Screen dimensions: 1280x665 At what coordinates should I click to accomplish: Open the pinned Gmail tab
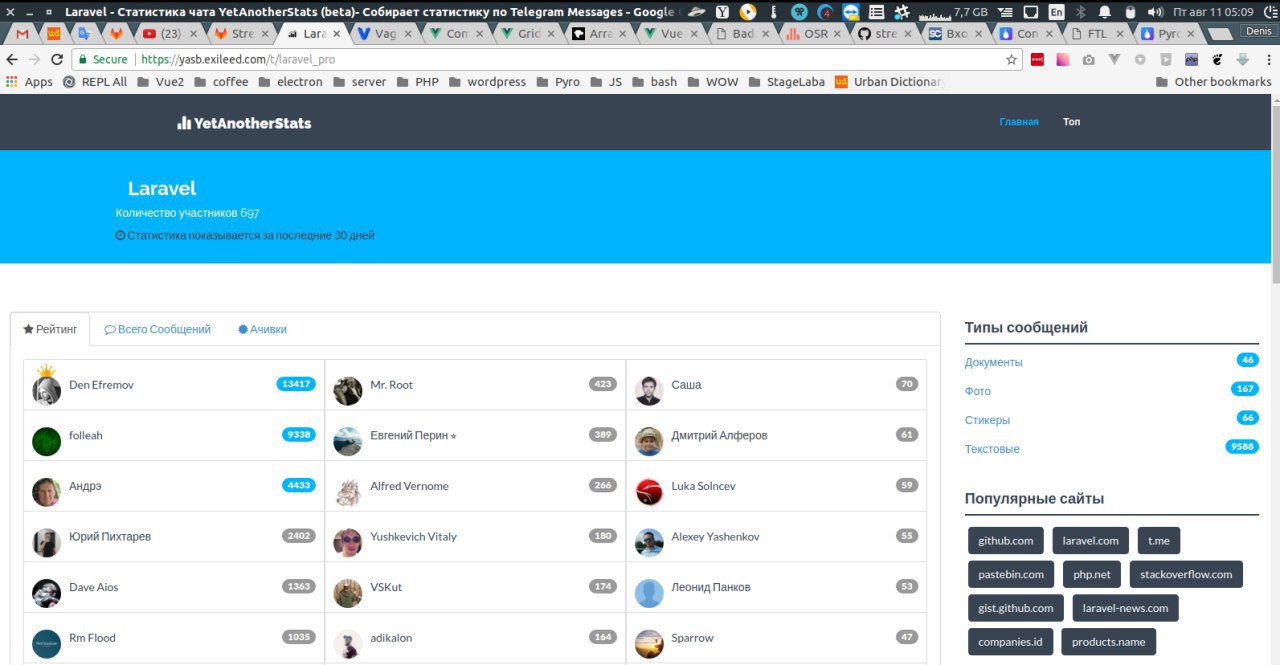click(22, 33)
